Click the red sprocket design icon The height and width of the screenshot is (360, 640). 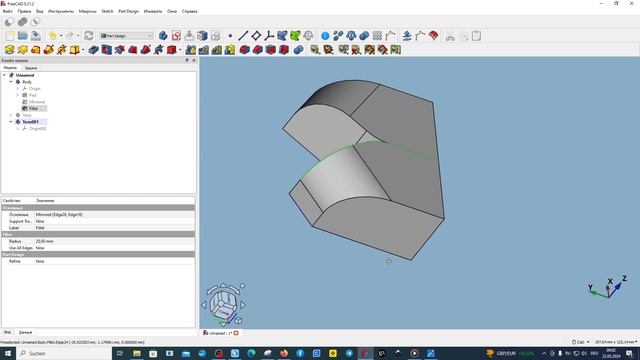pos(433,36)
